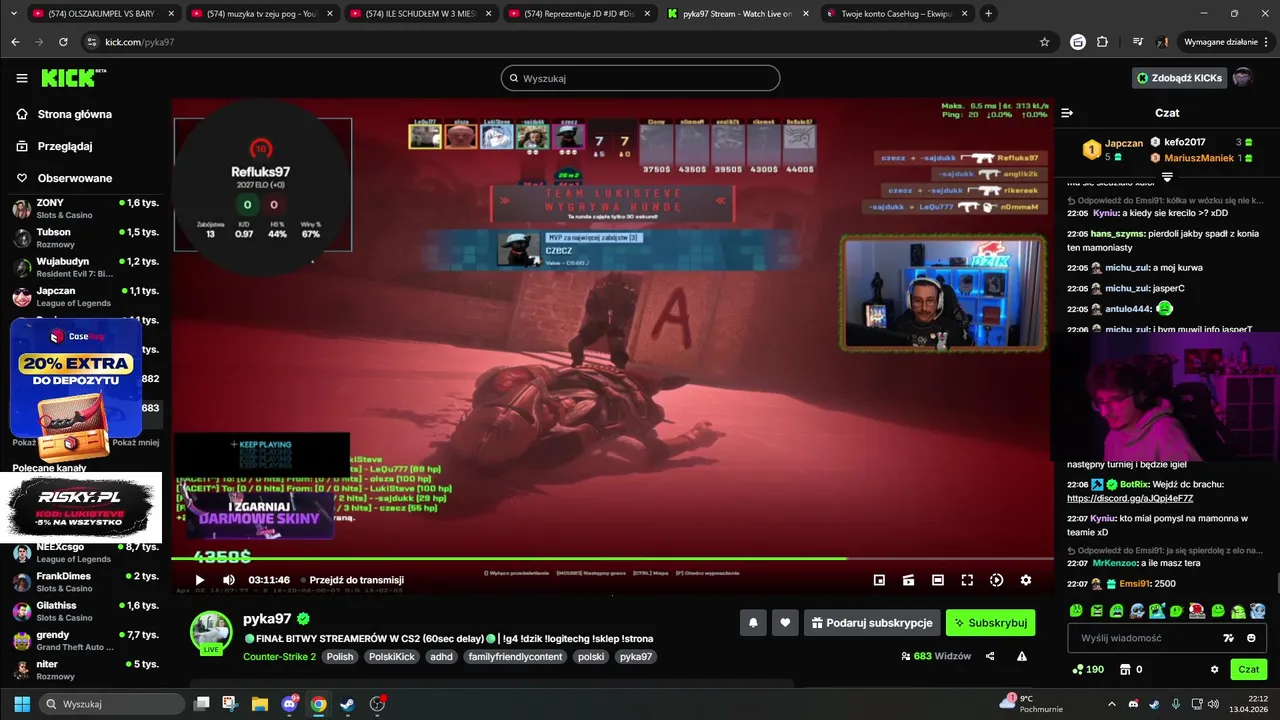Open Tubson channel in sidebar
The height and width of the screenshot is (720, 1280).
click(85, 237)
